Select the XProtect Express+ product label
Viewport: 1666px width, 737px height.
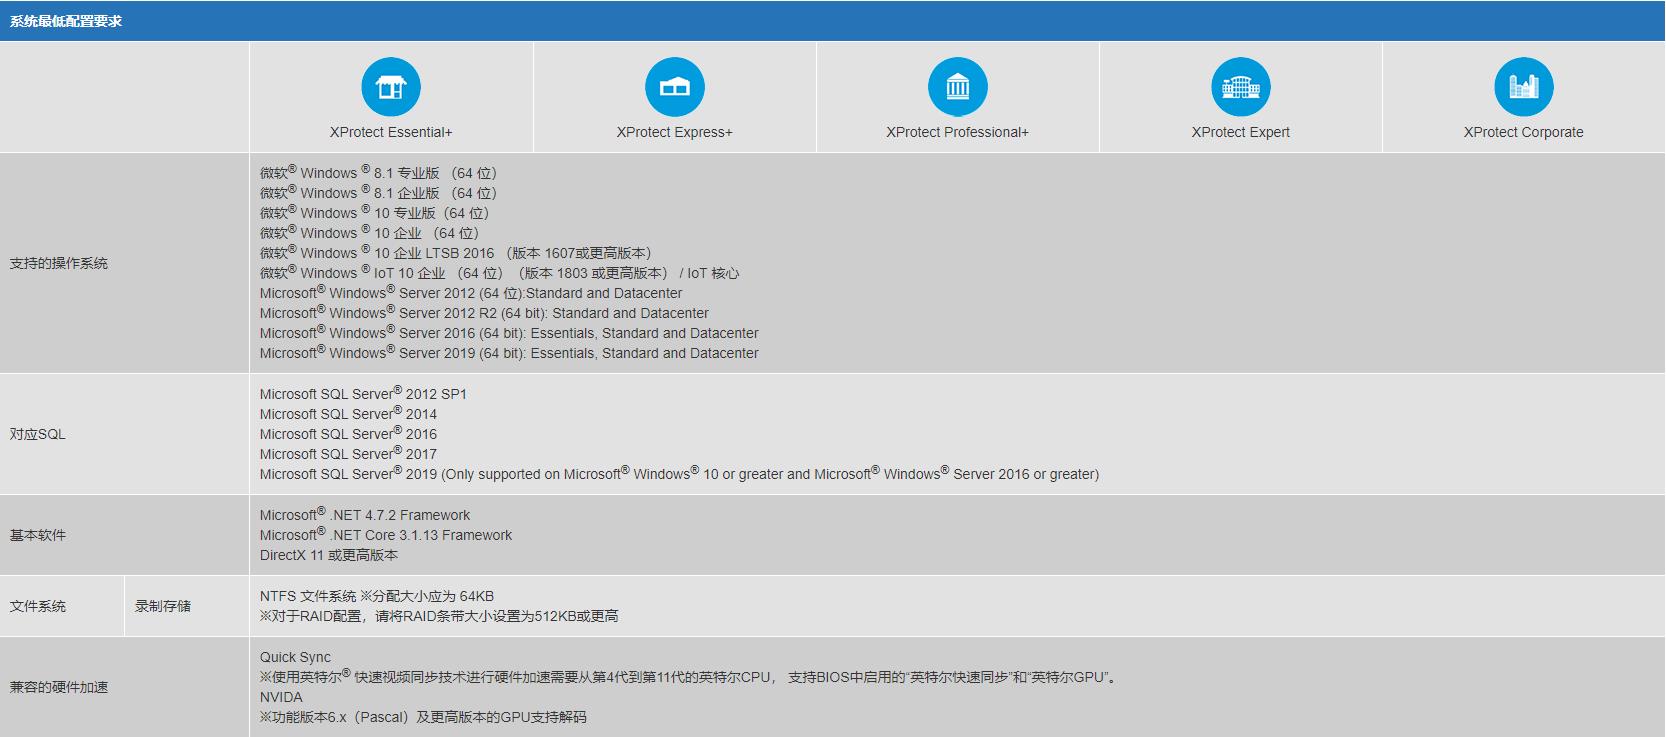pyautogui.click(x=674, y=132)
